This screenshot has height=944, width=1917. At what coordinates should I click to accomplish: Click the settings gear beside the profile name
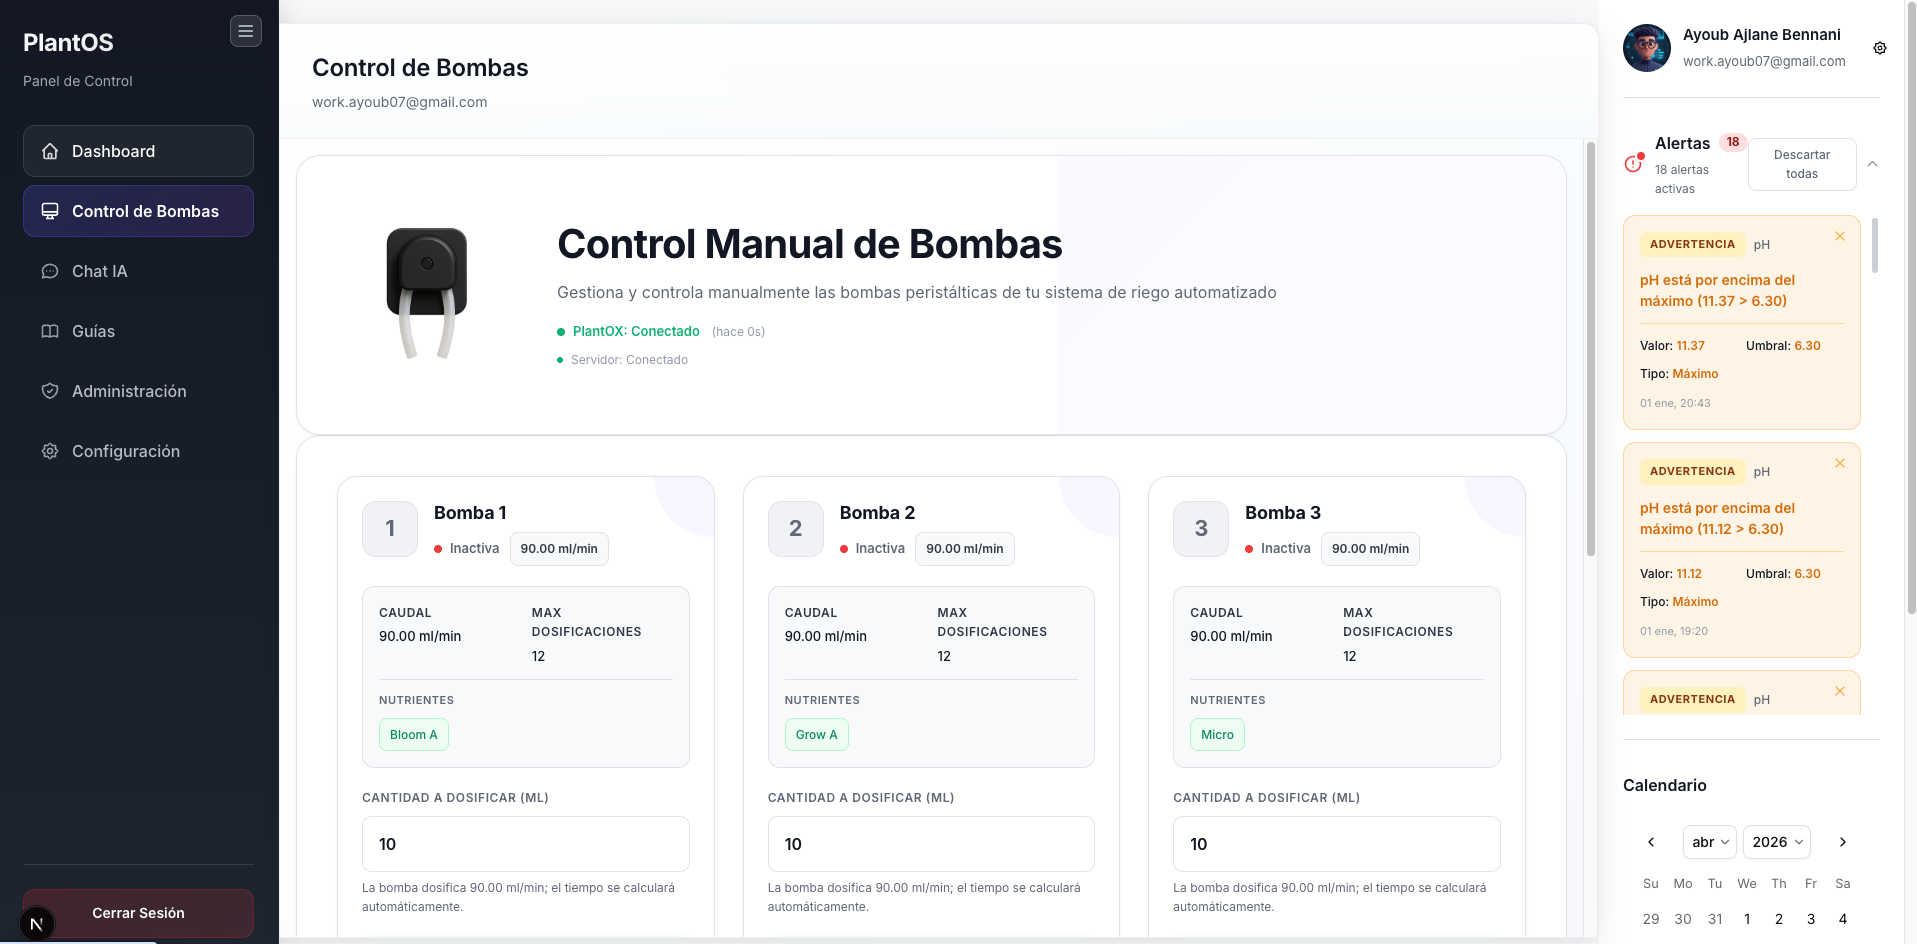(x=1880, y=48)
